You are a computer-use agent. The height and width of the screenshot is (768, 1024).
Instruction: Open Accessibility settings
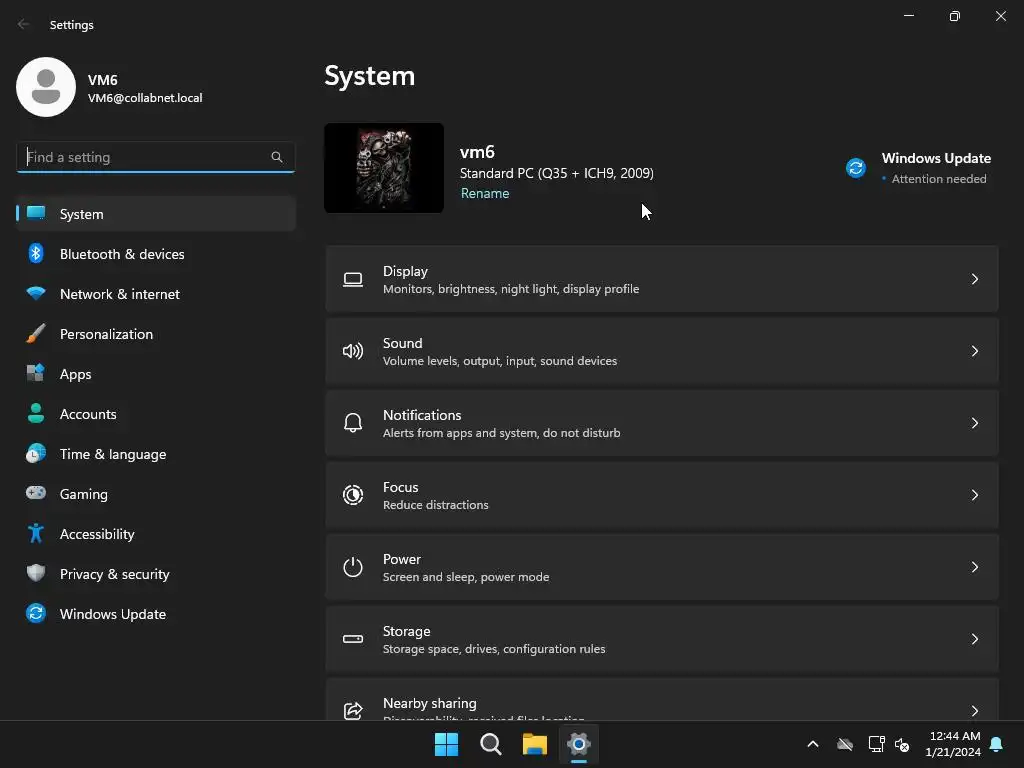(x=156, y=534)
